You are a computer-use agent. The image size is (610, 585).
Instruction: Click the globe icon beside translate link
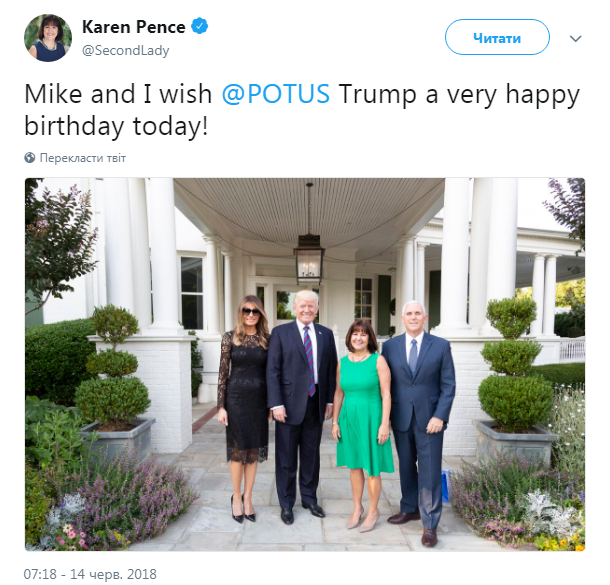tap(31, 158)
